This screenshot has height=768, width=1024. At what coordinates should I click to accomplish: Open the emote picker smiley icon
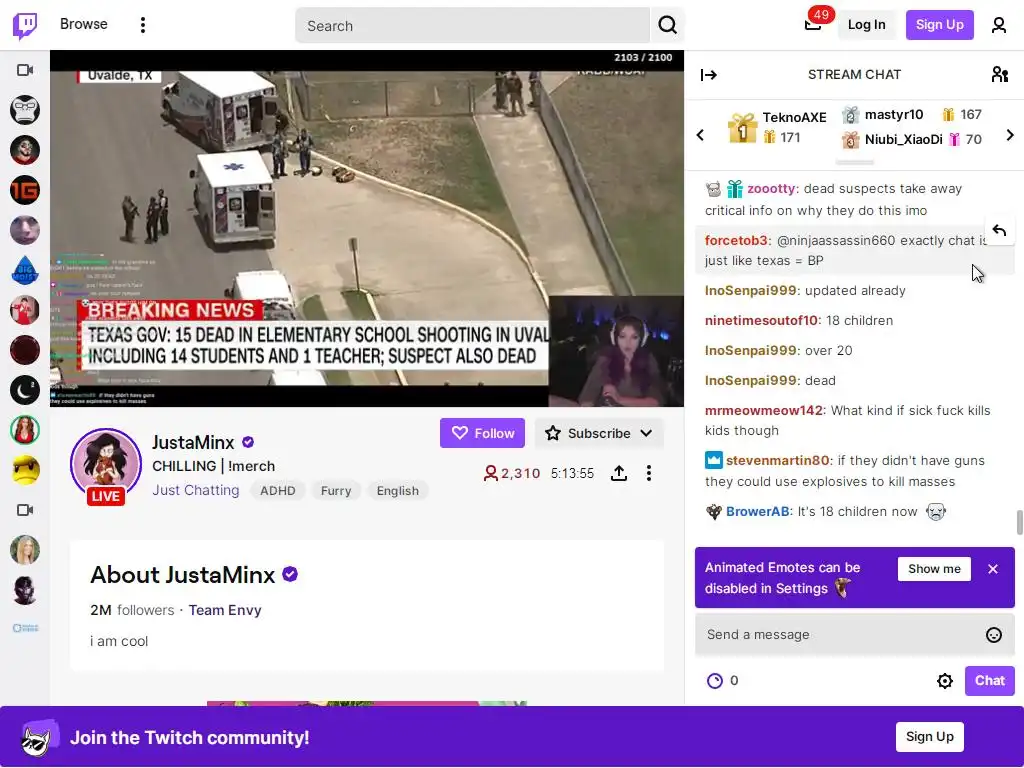[x=993, y=635]
